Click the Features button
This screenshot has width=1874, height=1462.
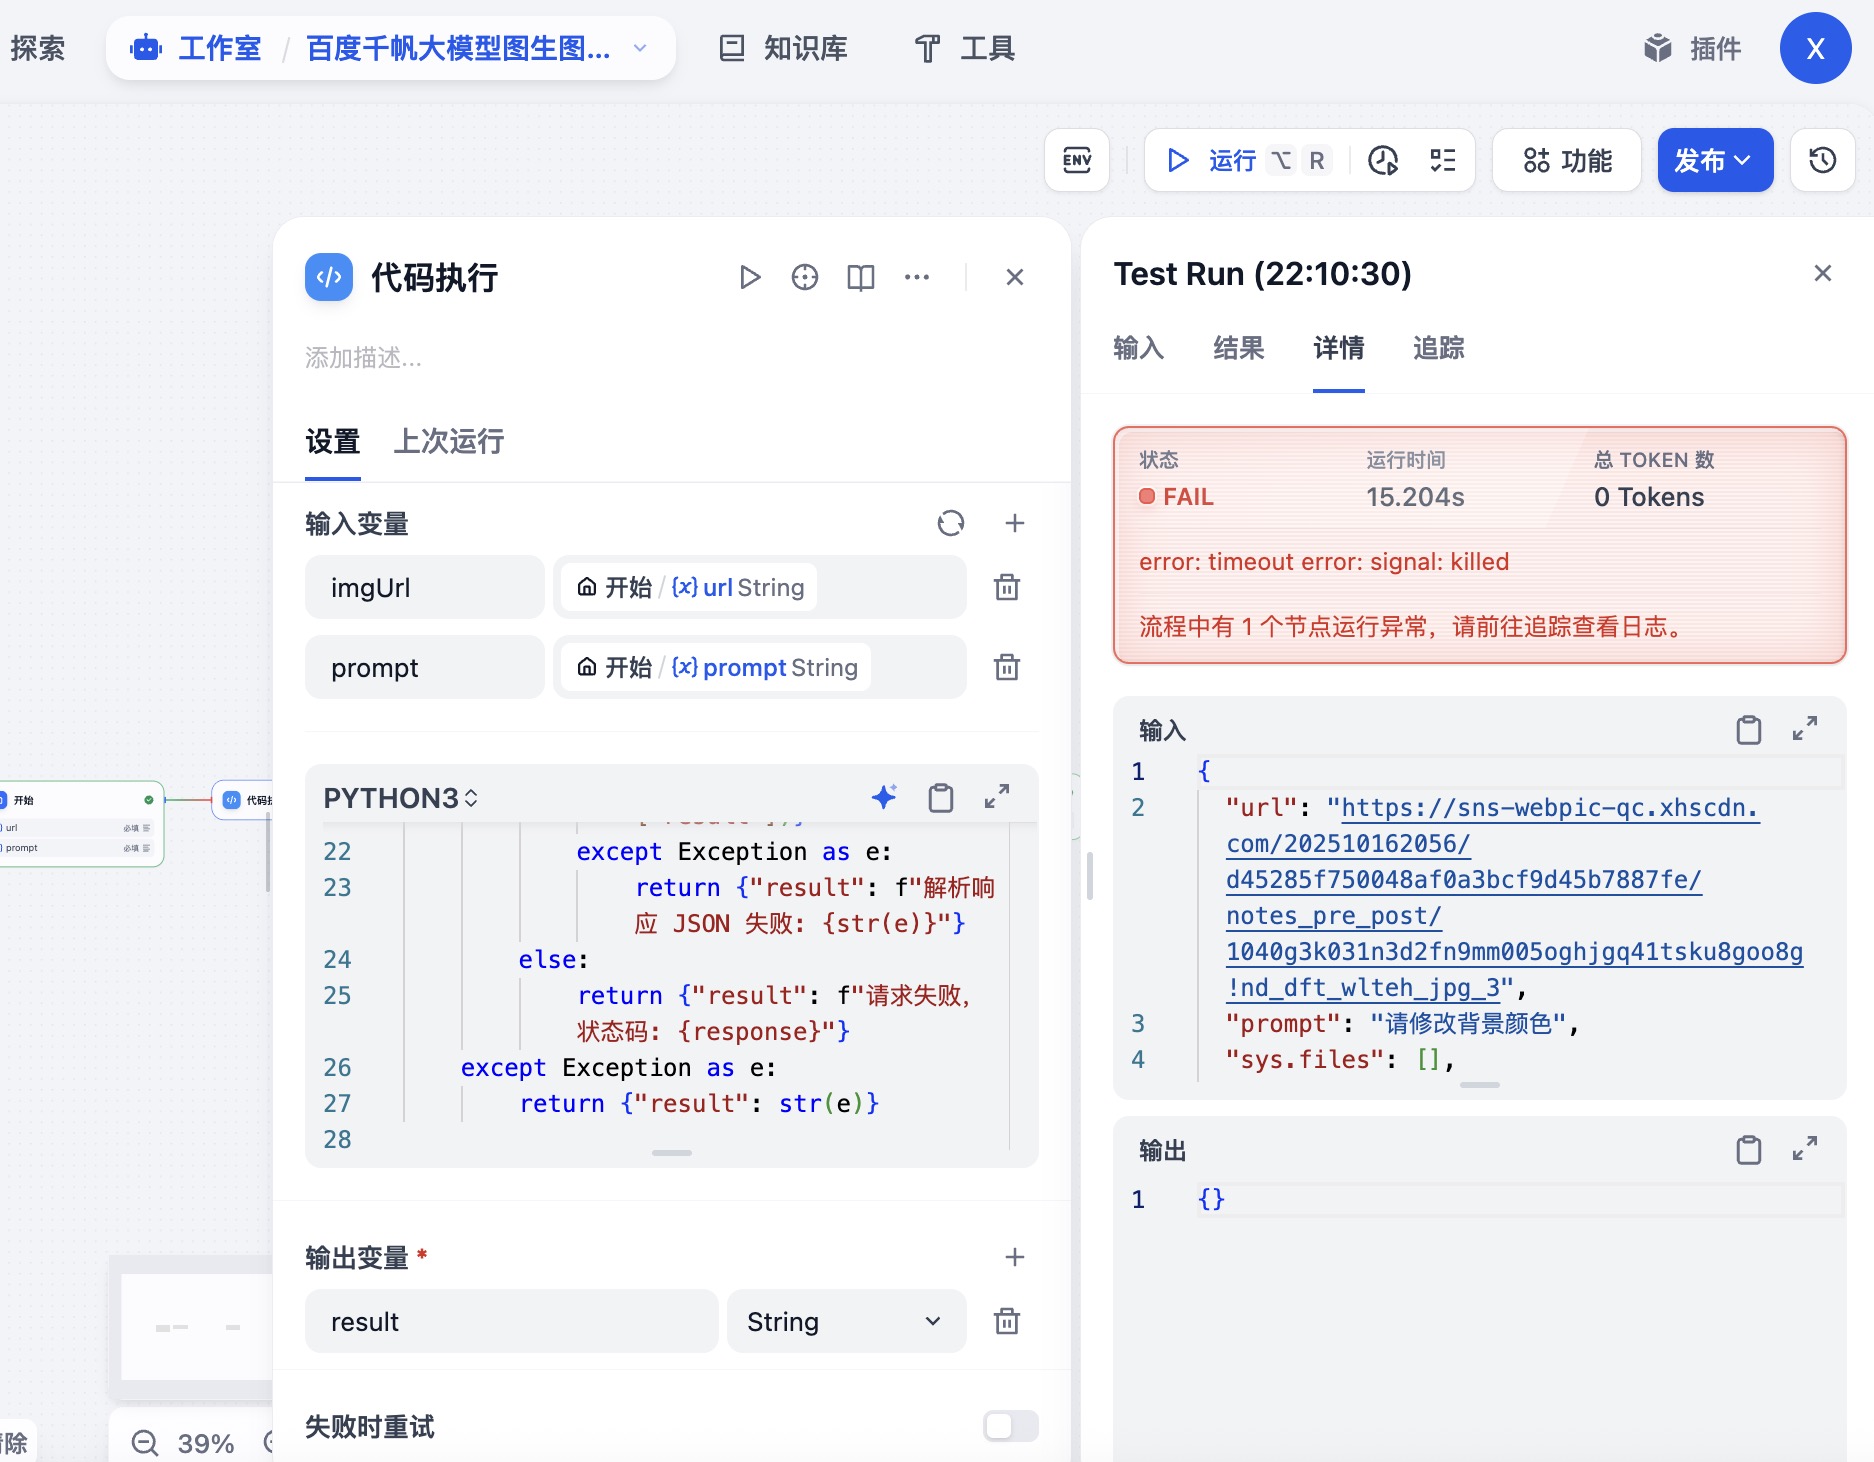pos(1566,160)
